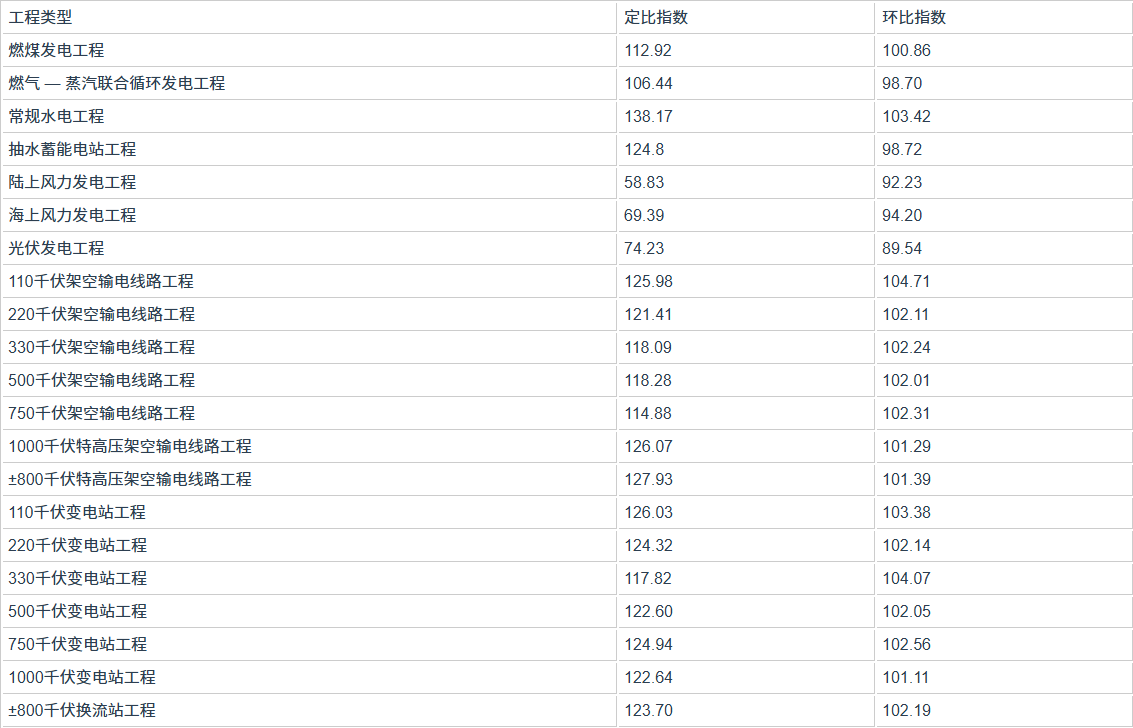This screenshot has width=1133, height=728.
Task: Click the 燃气—蒸汽联合循环发电工程 cell
Action: point(117,83)
